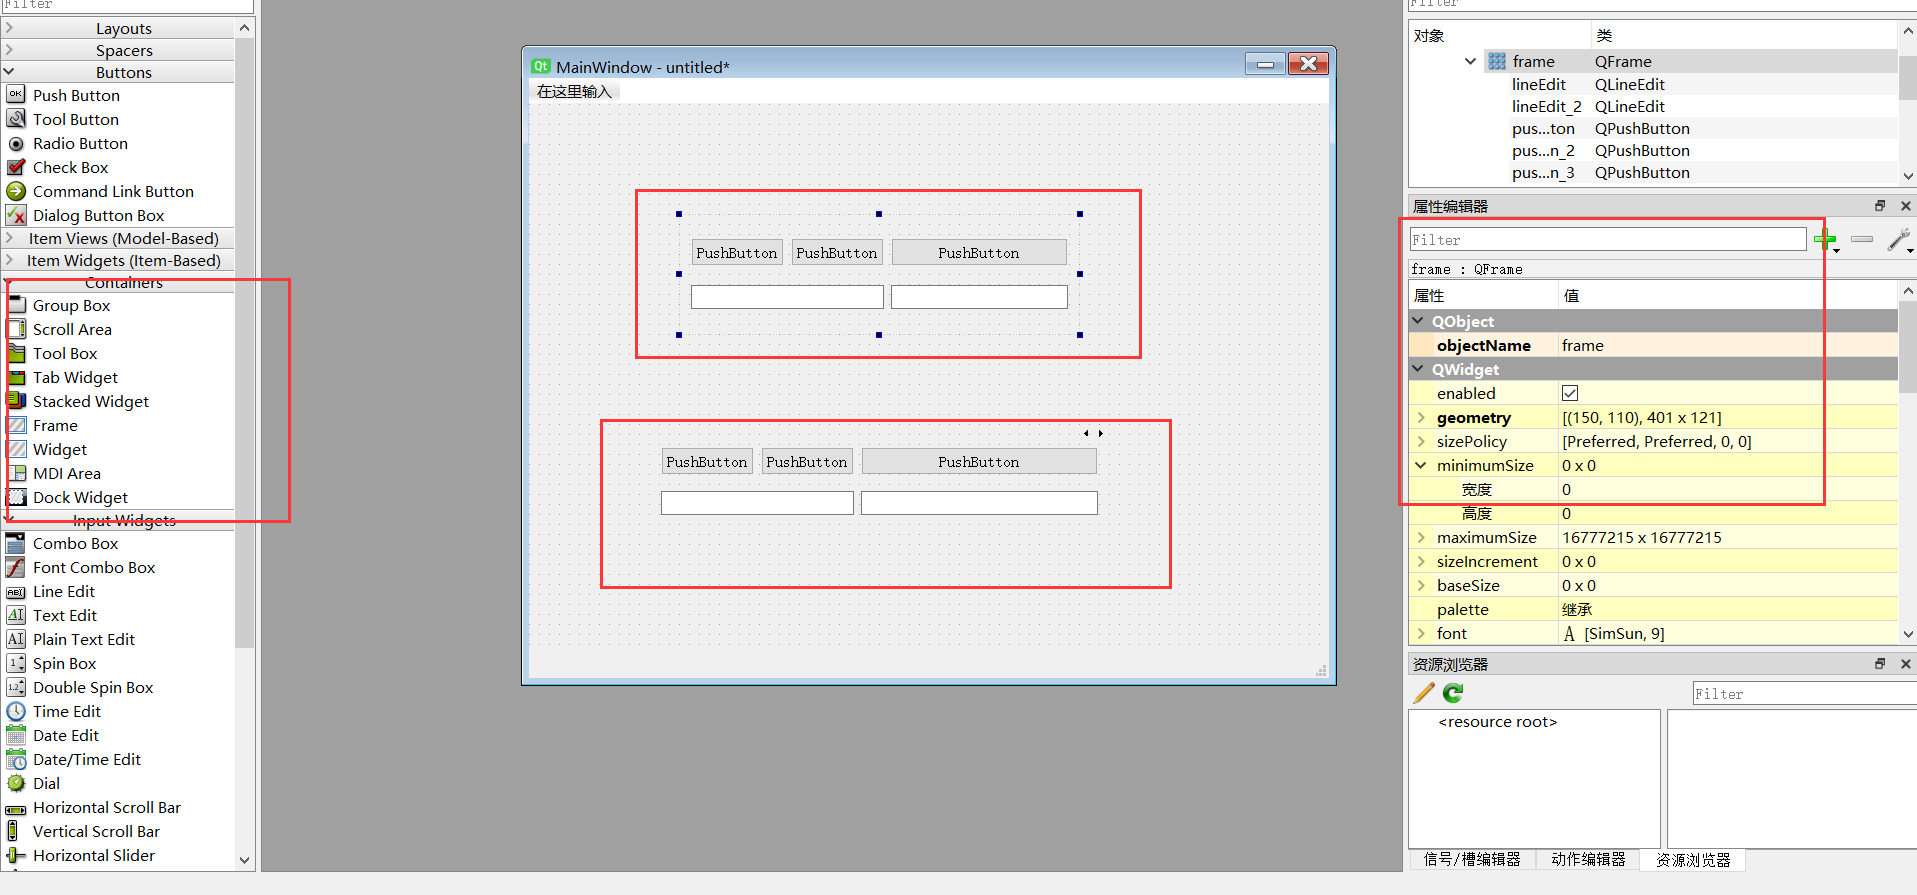Click the Command Link Button icon
The image size is (1917, 895).
(16, 191)
